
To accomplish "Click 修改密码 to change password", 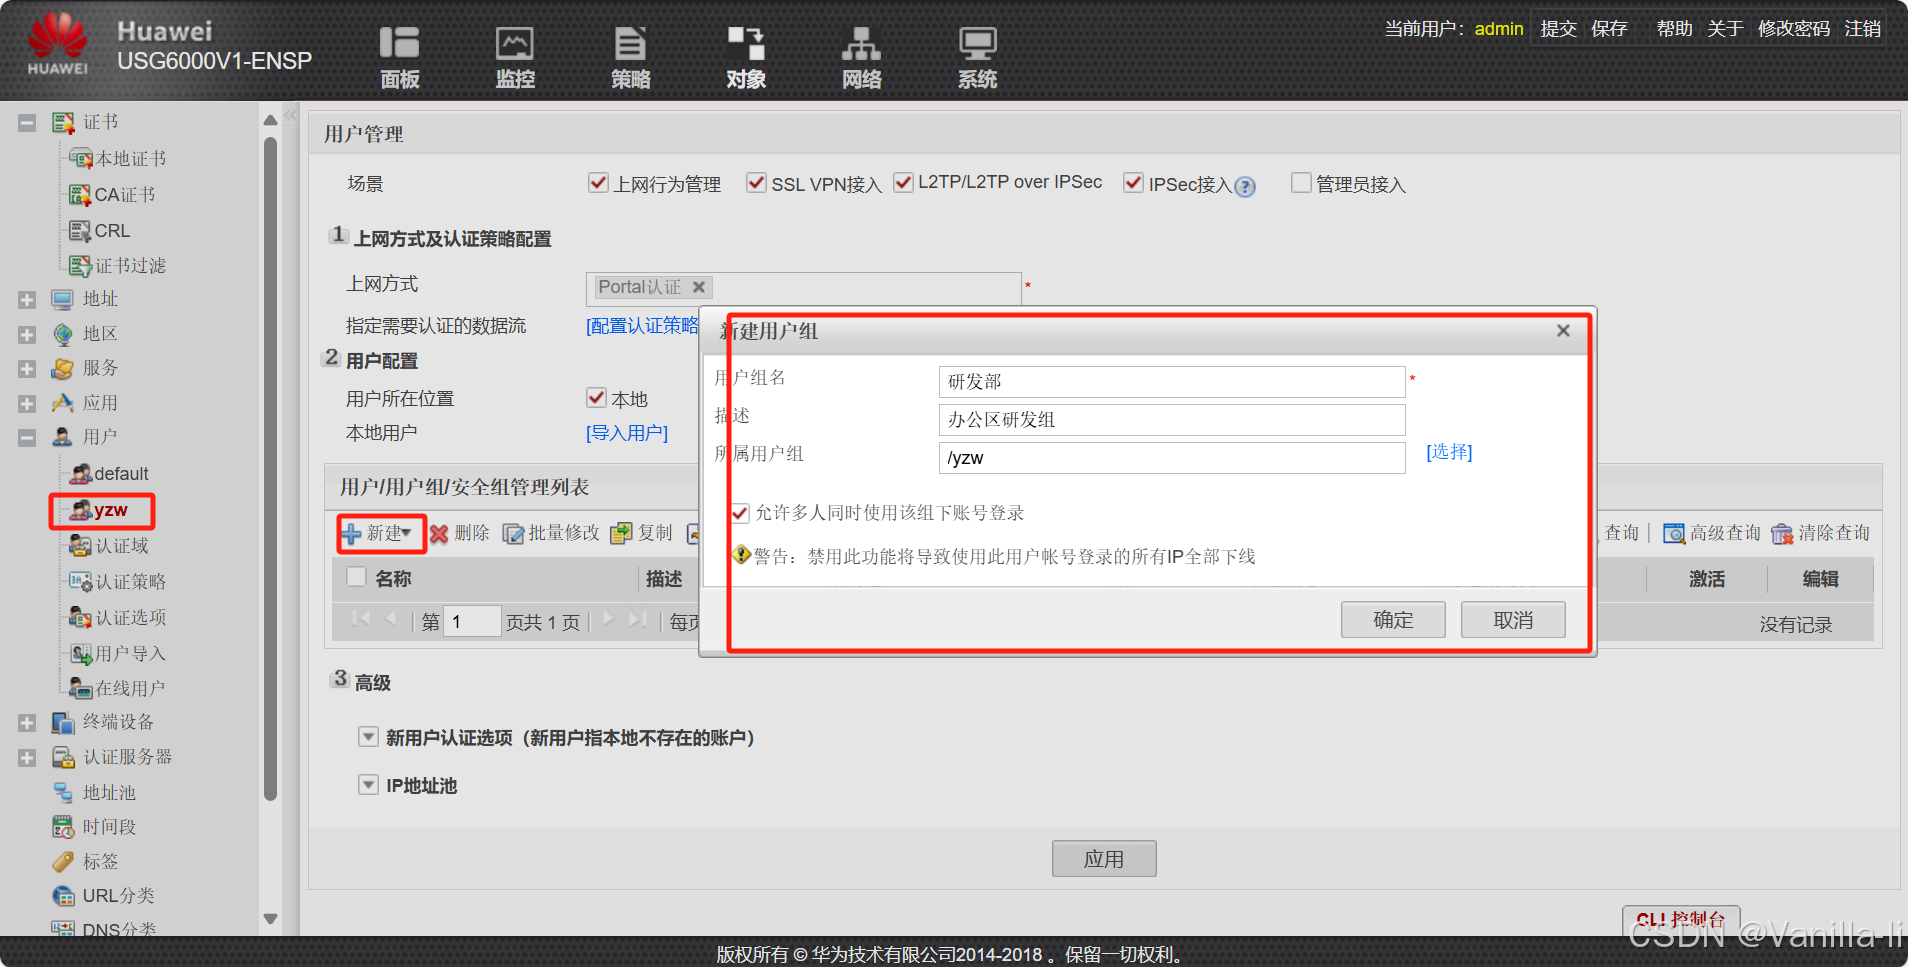I will coord(1794,29).
